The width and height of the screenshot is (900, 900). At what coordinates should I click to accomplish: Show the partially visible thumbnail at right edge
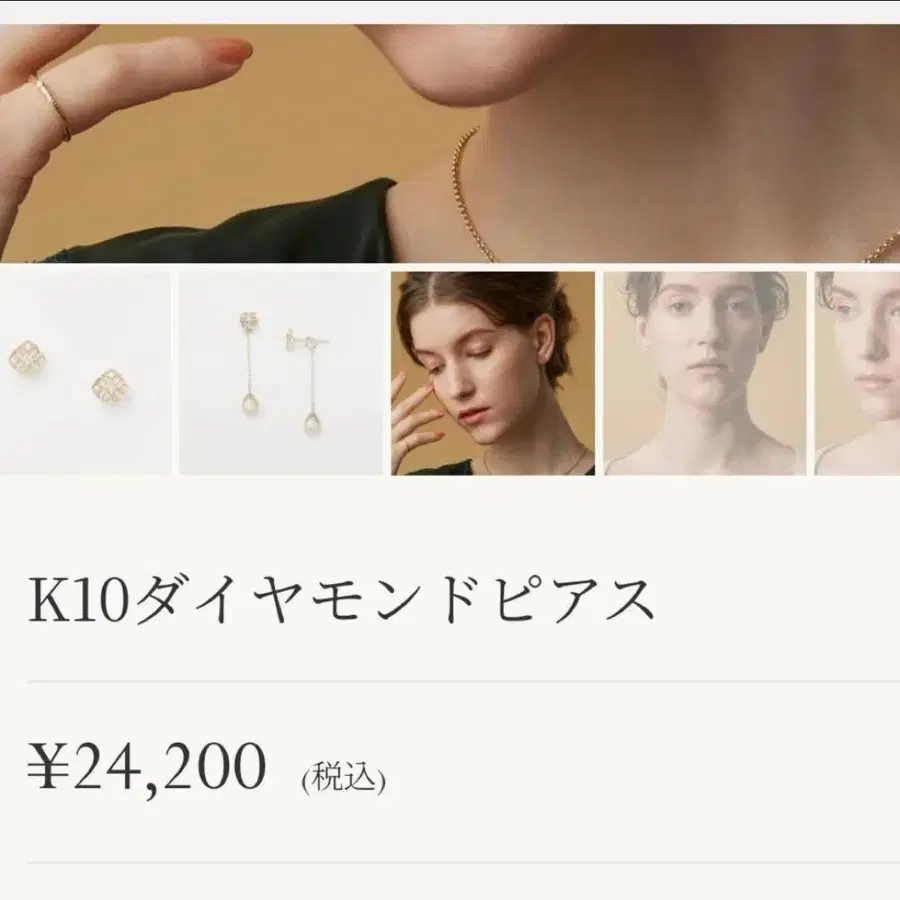pos(858,373)
